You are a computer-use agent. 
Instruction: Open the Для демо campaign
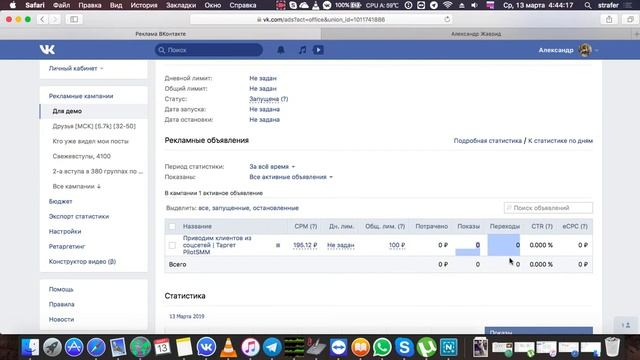click(x=94, y=111)
